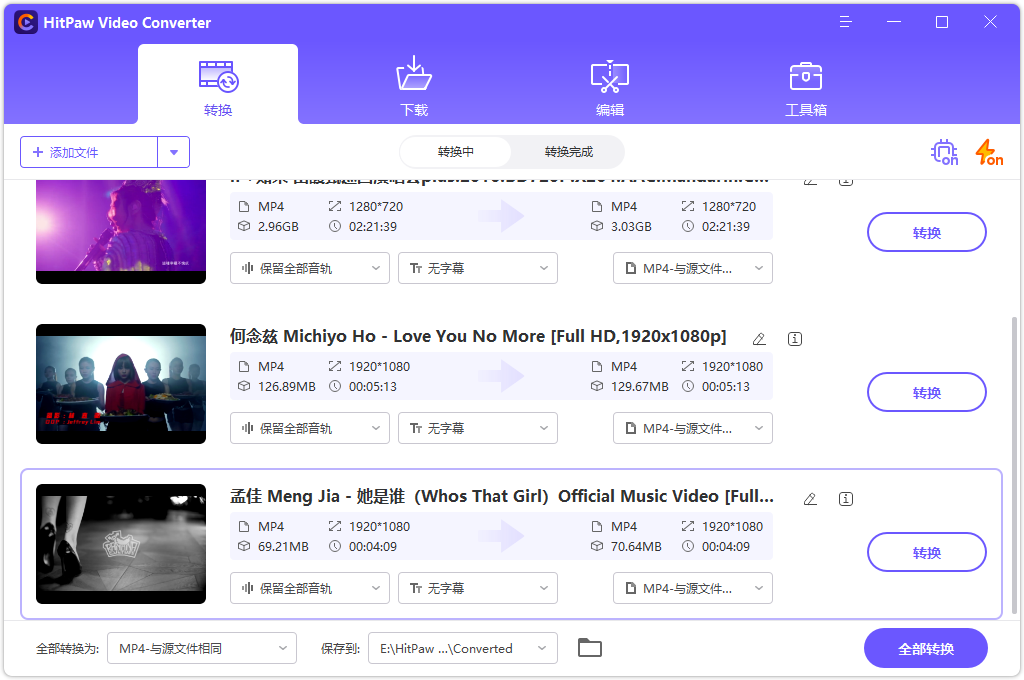This screenshot has width=1024, height=680.
Task: Click the 何念兹 Michiyo Ho video title
Action: point(478,336)
